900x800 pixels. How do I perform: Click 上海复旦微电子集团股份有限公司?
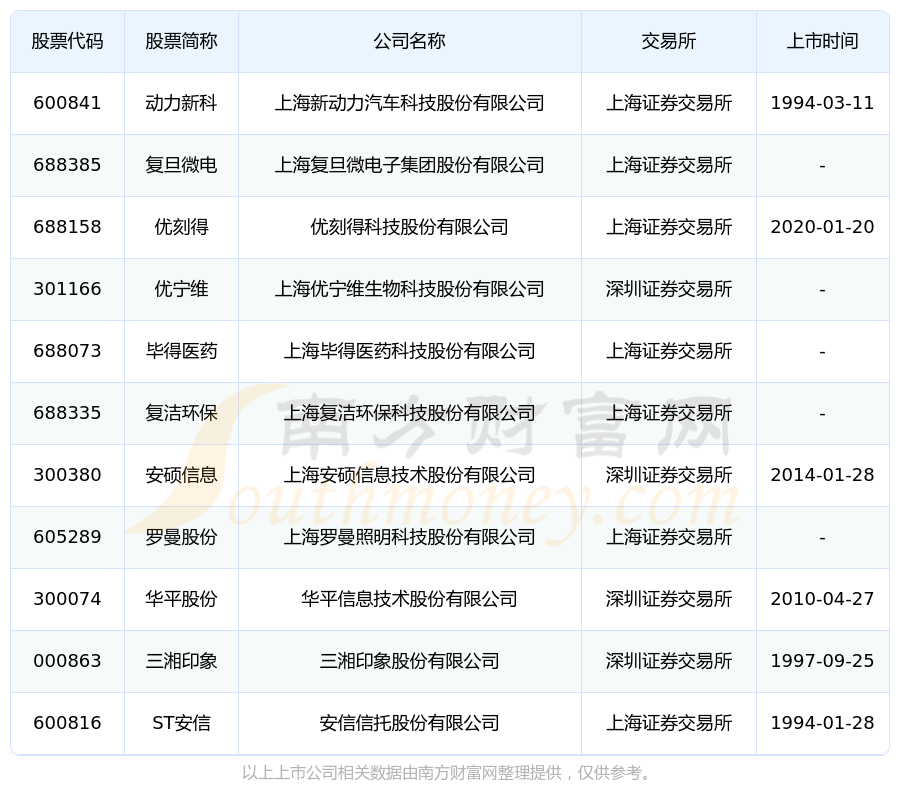pos(409,165)
